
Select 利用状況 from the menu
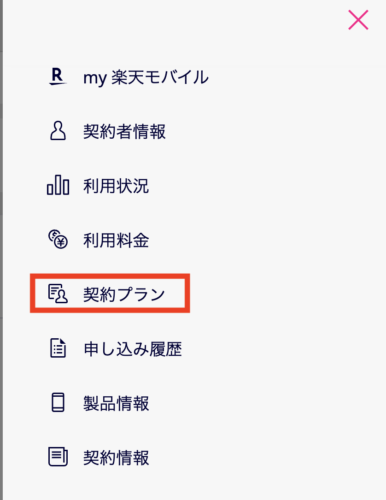pyautogui.click(x=116, y=186)
